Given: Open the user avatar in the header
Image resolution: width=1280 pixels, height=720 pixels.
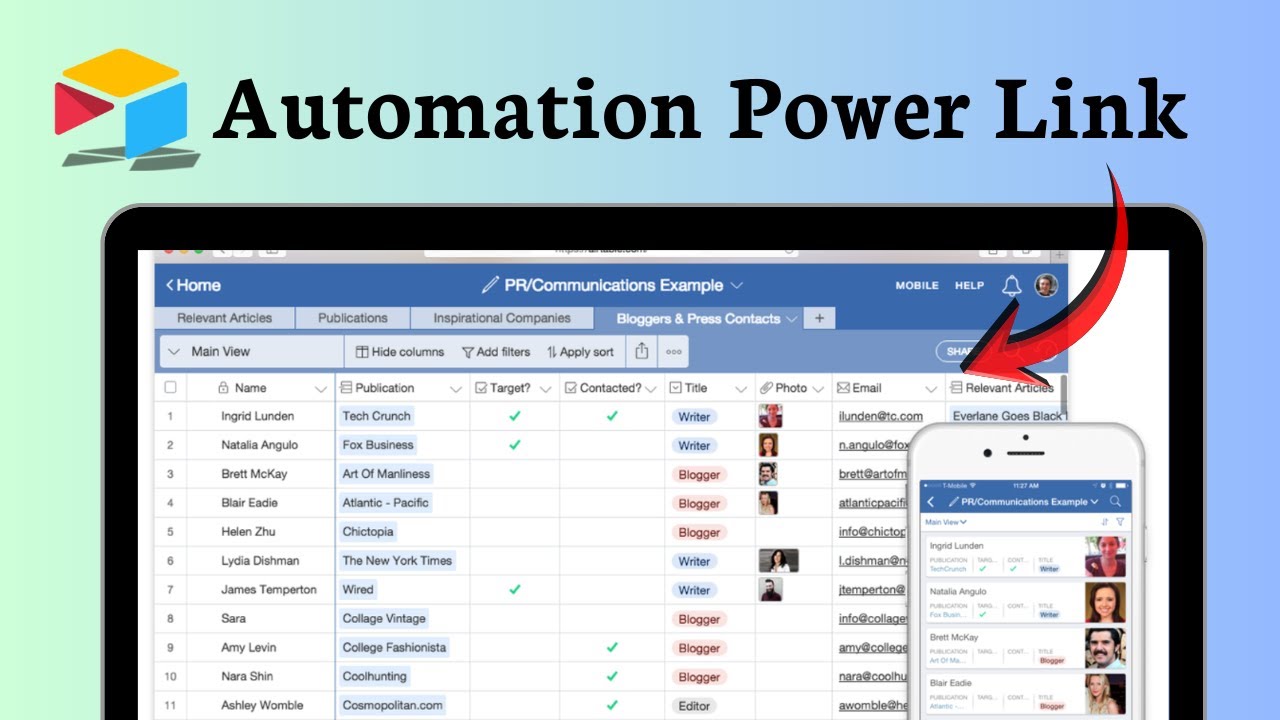Looking at the screenshot, I should (x=1045, y=285).
